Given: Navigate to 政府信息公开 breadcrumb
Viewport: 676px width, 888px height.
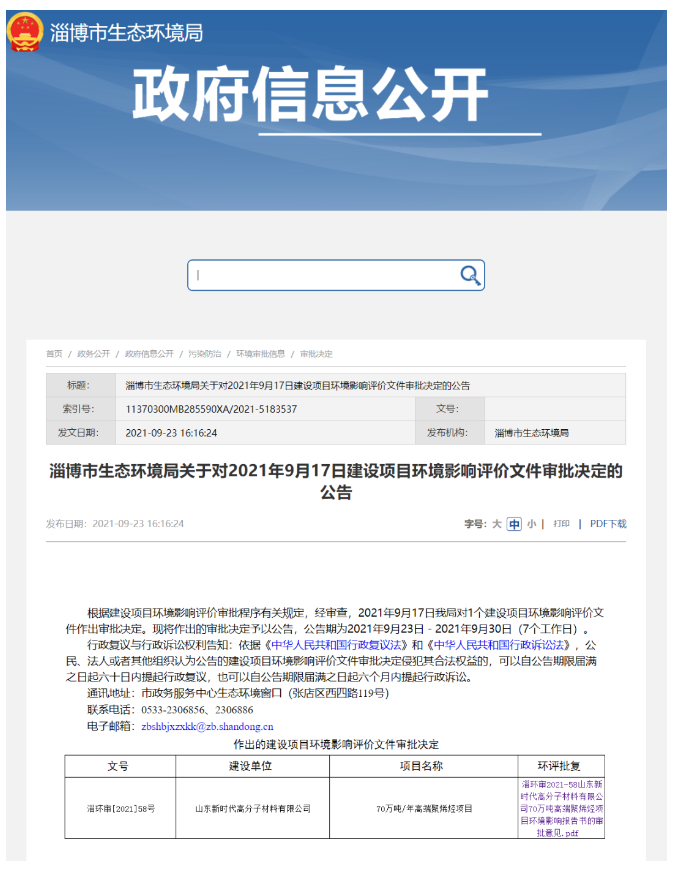Looking at the screenshot, I should [x=149, y=354].
